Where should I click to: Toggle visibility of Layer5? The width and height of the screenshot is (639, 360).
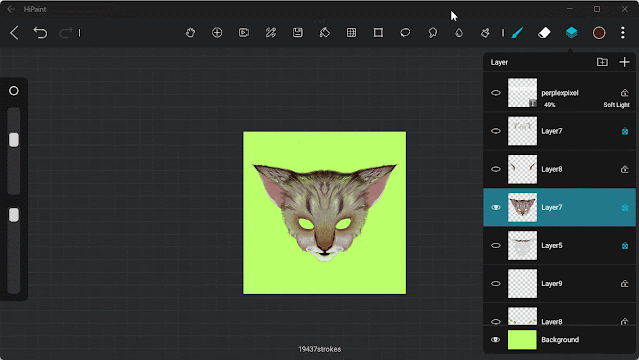496,245
